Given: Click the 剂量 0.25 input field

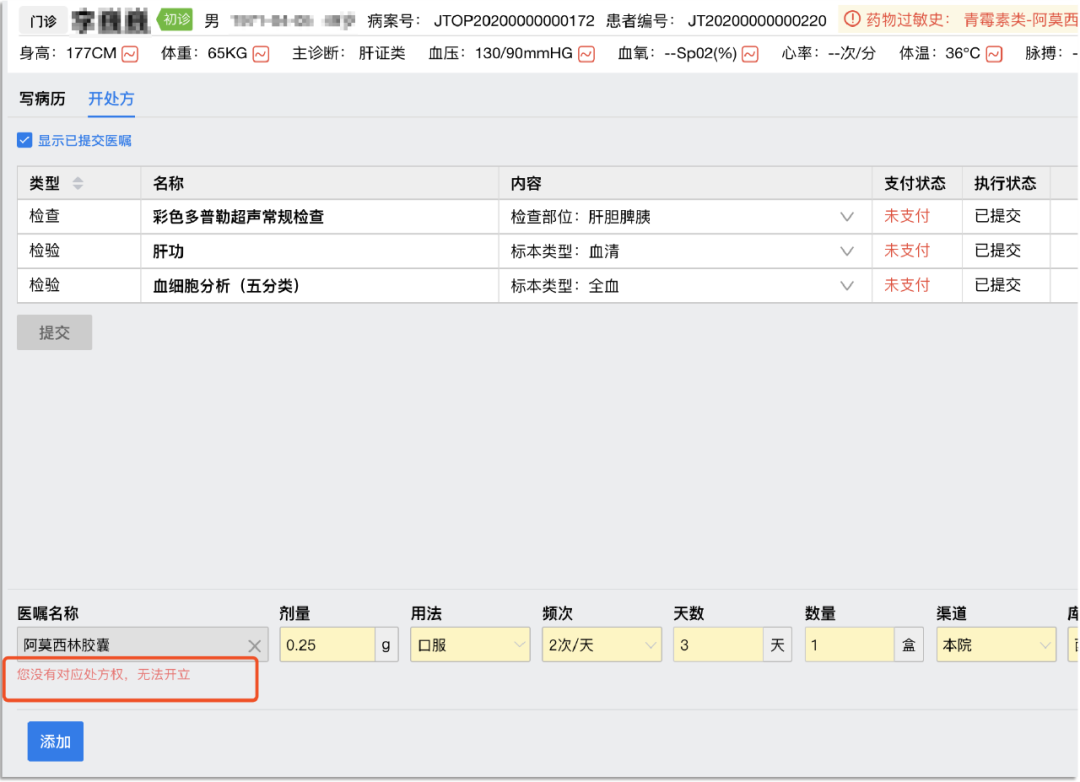Looking at the screenshot, I should (x=327, y=645).
